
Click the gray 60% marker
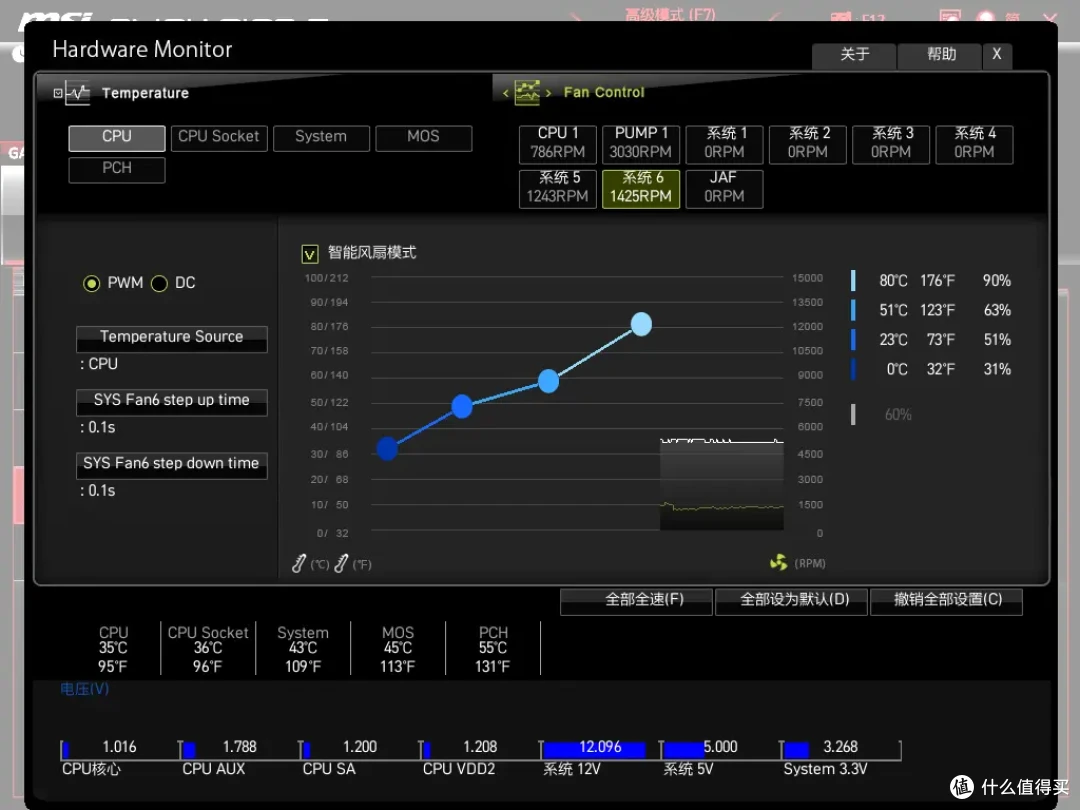[853, 415]
